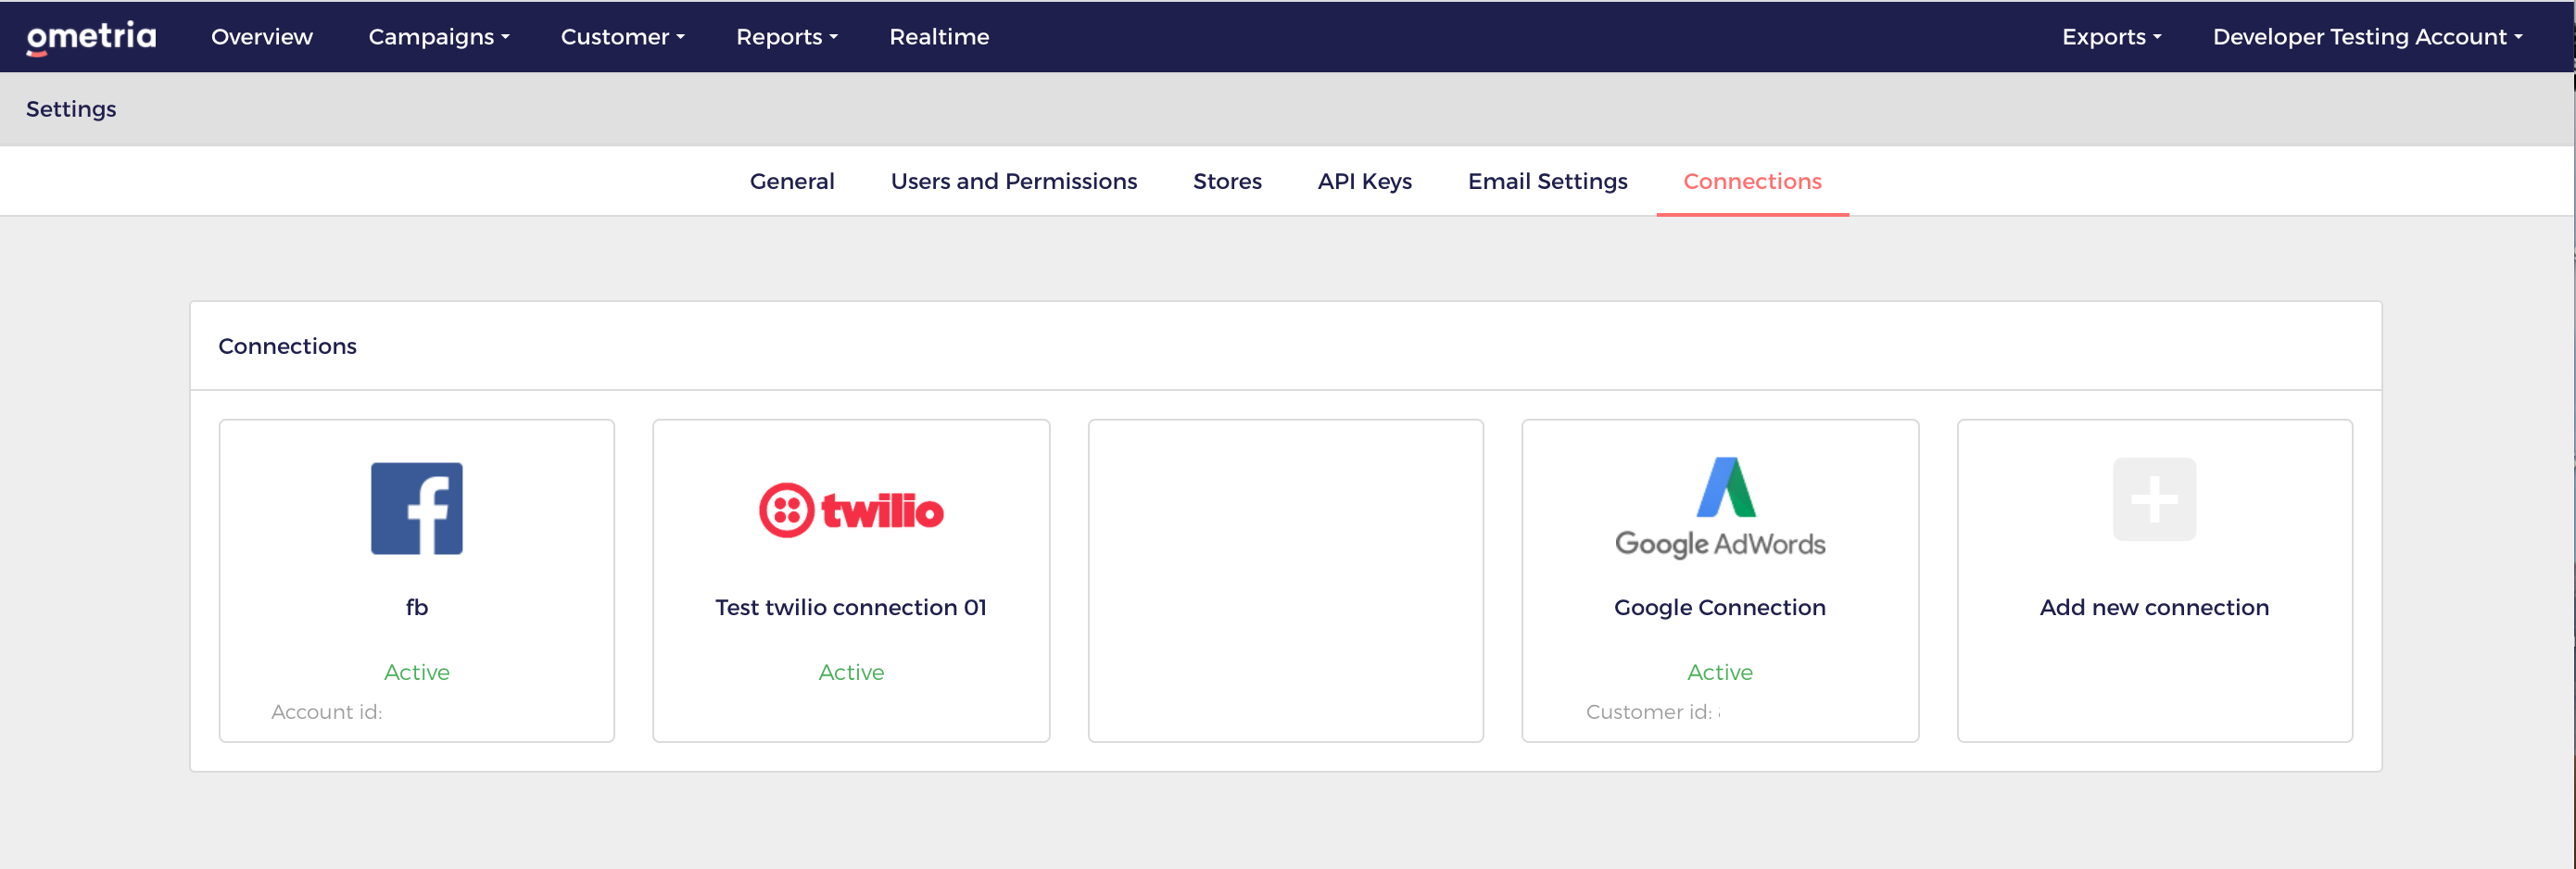
Task: Open the API Keys tab
Action: (x=1364, y=181)
